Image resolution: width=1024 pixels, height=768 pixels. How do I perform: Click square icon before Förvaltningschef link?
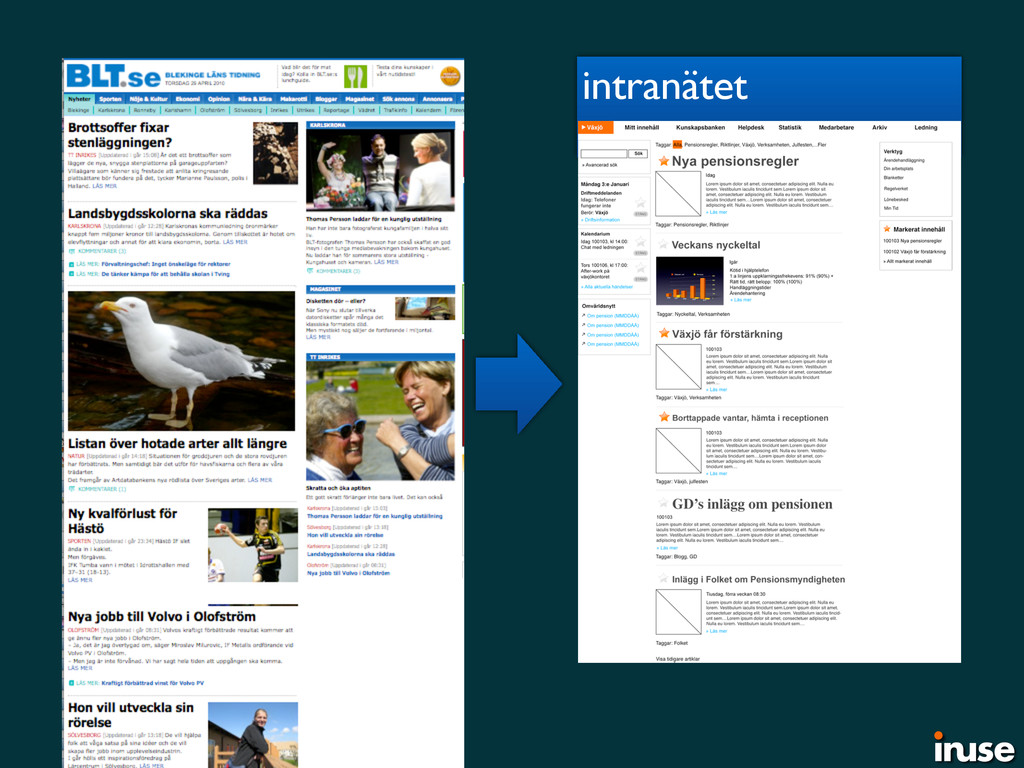71,264
